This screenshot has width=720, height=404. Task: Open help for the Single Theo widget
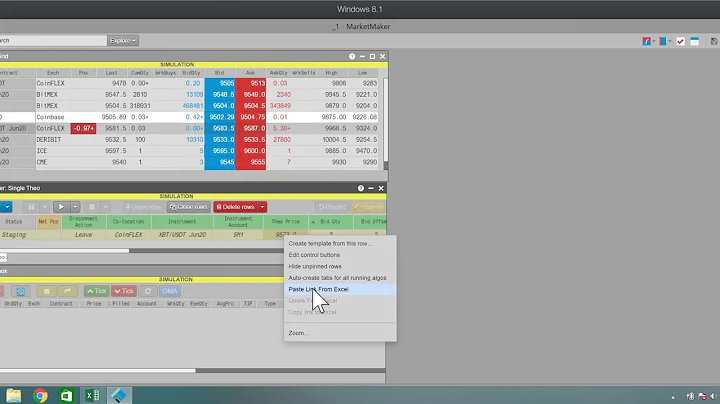[360, 188]
